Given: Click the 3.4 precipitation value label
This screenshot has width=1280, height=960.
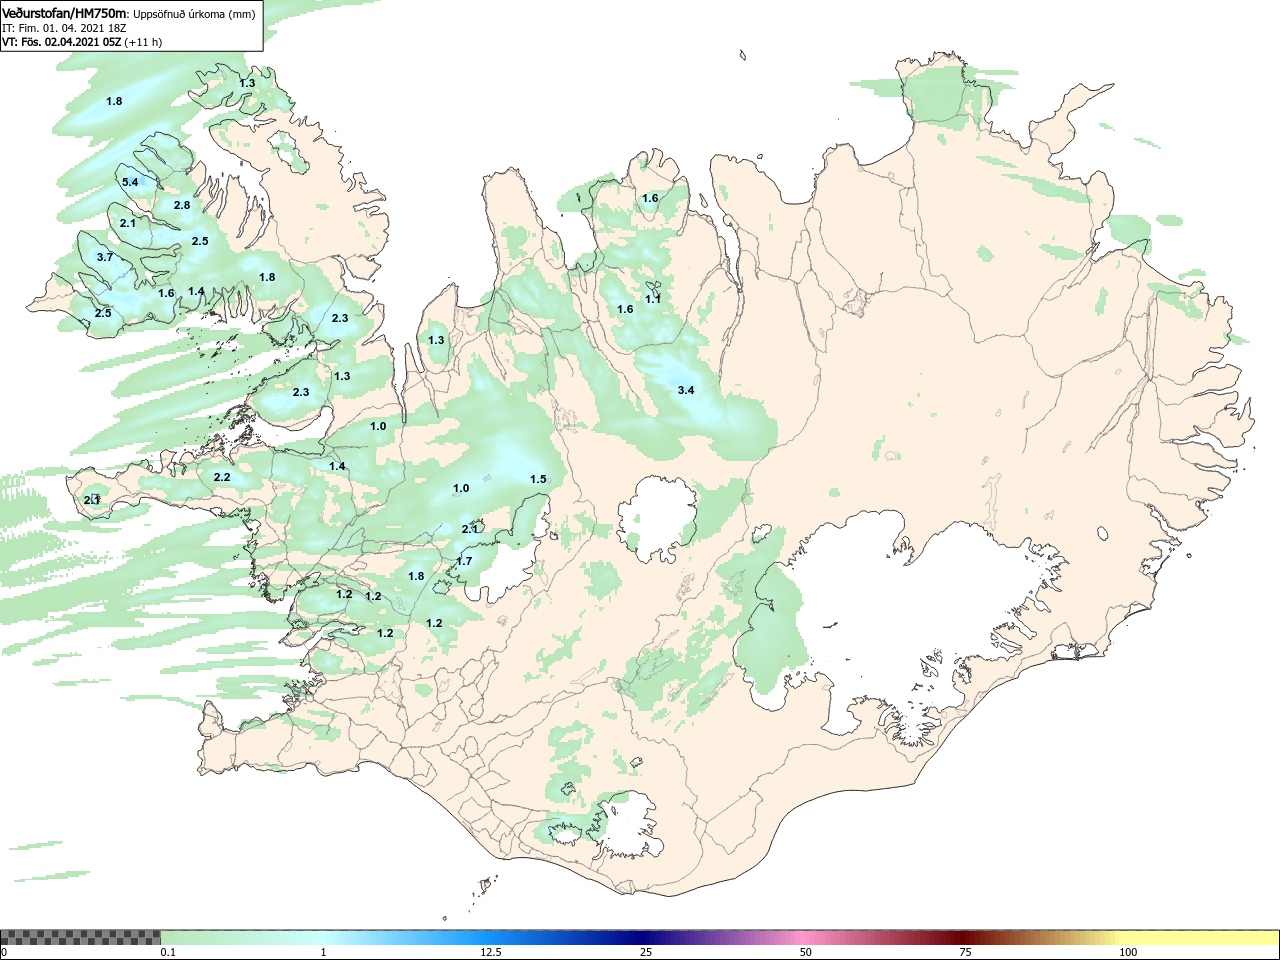Looking at the screenshot, I should click(685, 390).
